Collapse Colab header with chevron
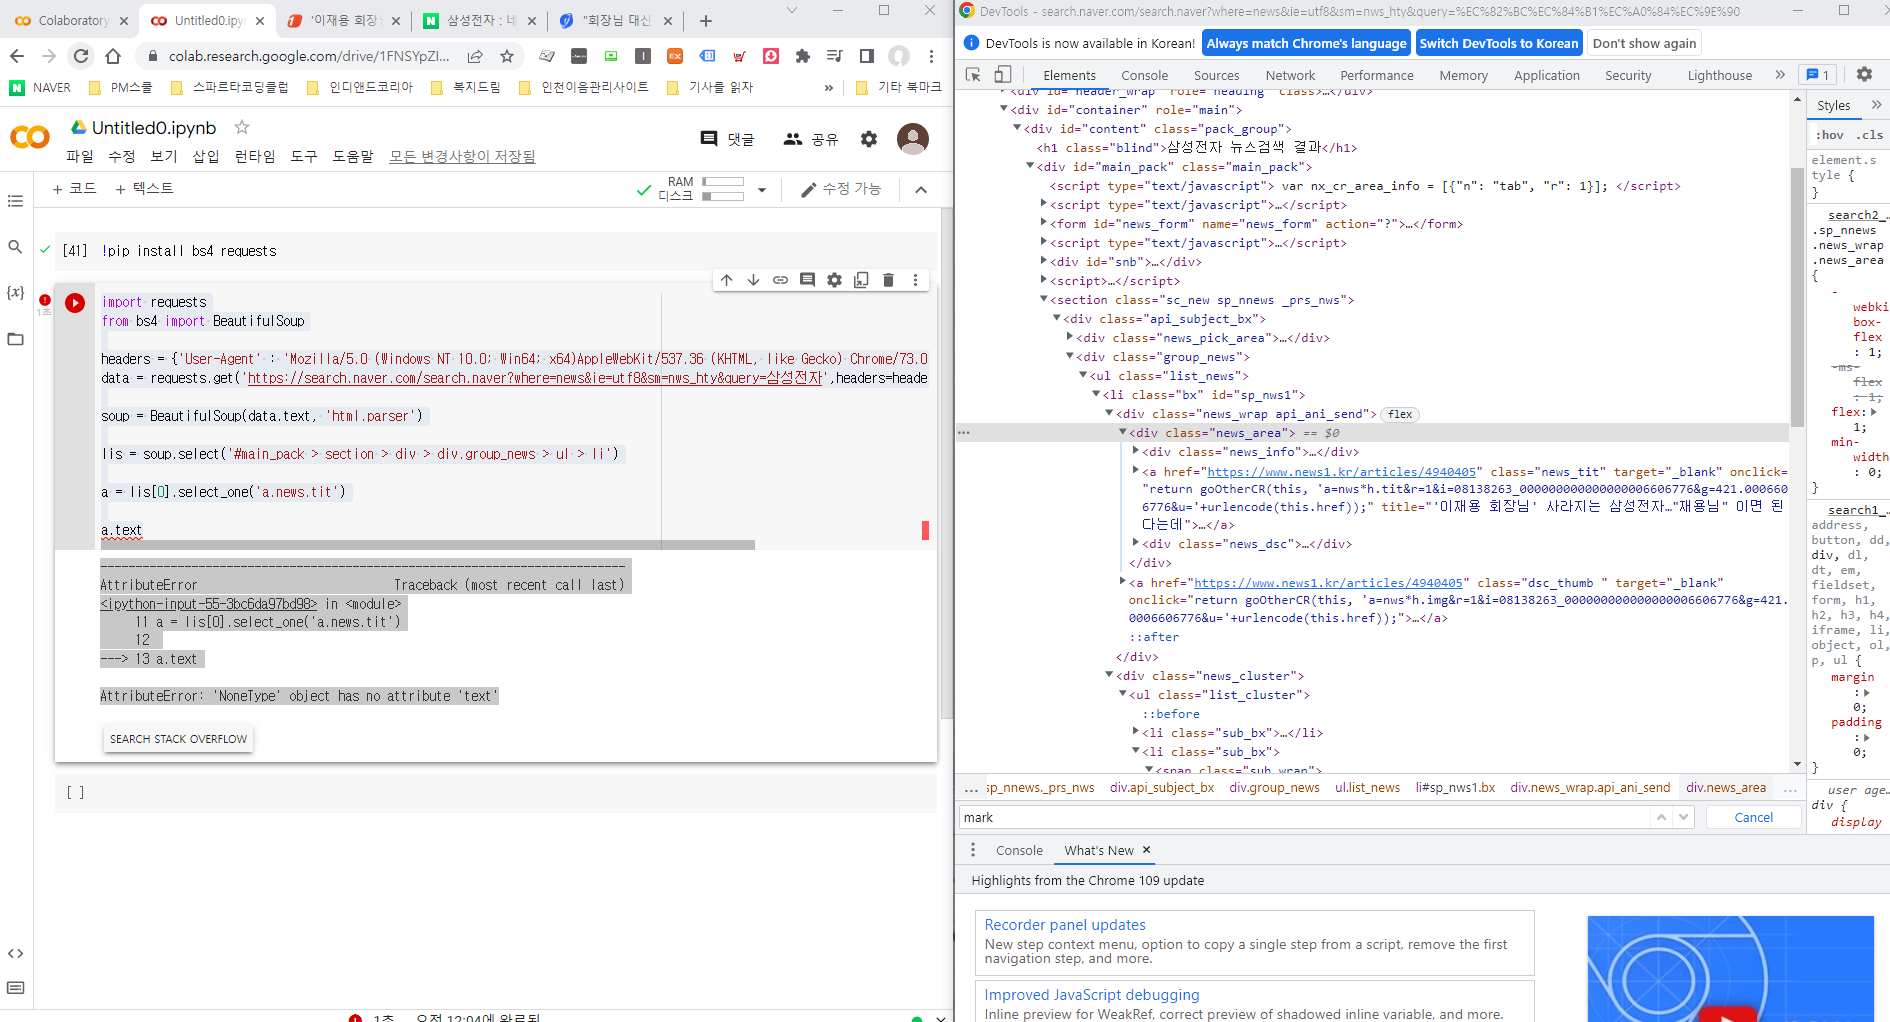 tap(921, 189)
